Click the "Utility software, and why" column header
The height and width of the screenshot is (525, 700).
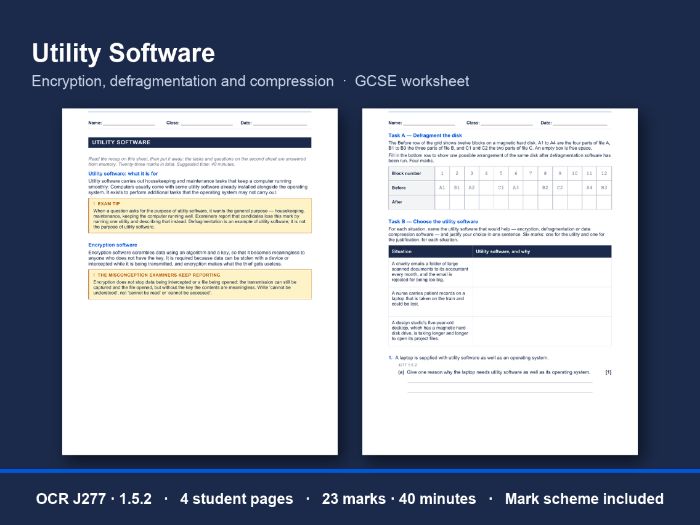[542, 251]
